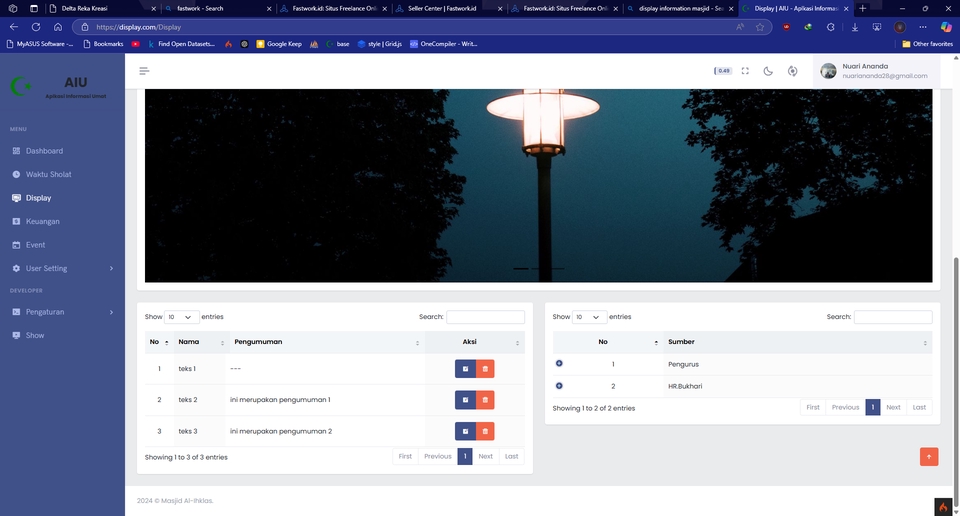
Task: Open entries dropdown in Sumber table
Action: tap(589, 317)
